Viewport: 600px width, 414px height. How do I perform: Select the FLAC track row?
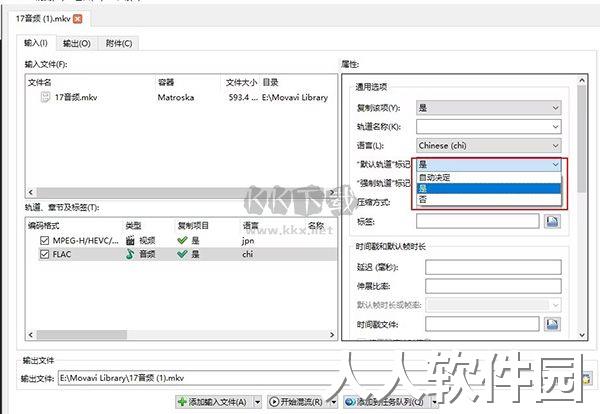click(188, 254)
